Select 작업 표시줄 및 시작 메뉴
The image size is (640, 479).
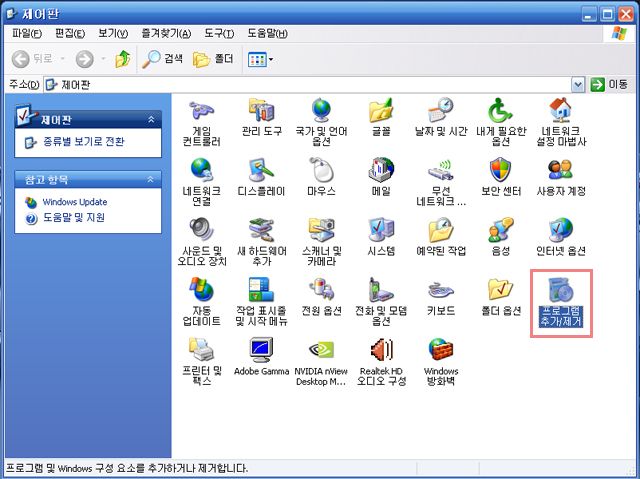pos(262,302)
